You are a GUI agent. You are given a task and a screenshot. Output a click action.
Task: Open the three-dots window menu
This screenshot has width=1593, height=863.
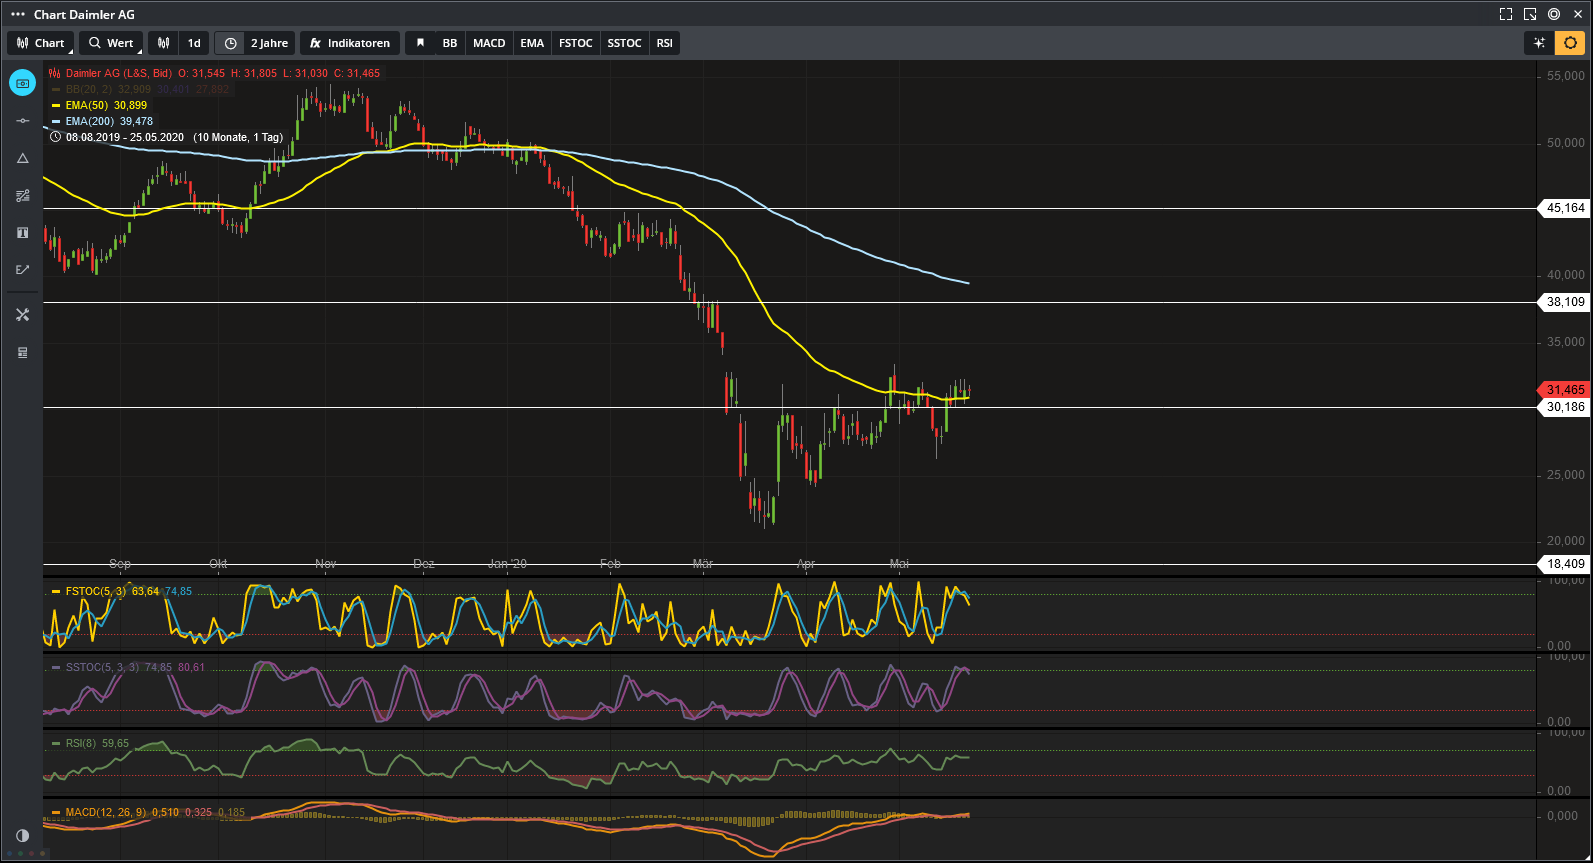click(18, 14)
